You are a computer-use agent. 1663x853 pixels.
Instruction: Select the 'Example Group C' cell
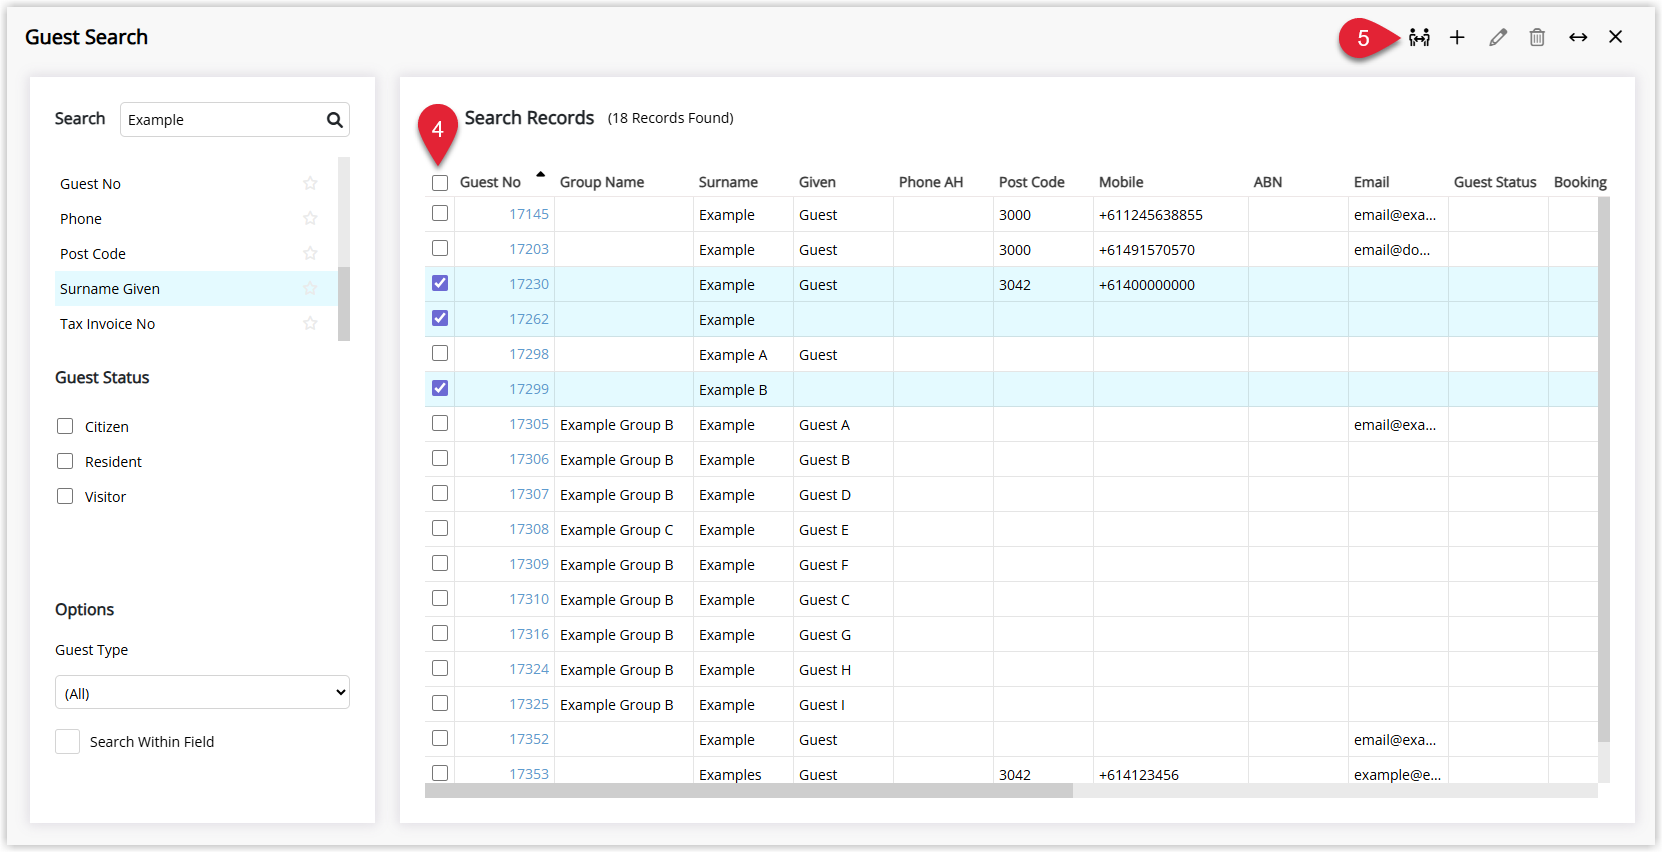pos(623,530)
